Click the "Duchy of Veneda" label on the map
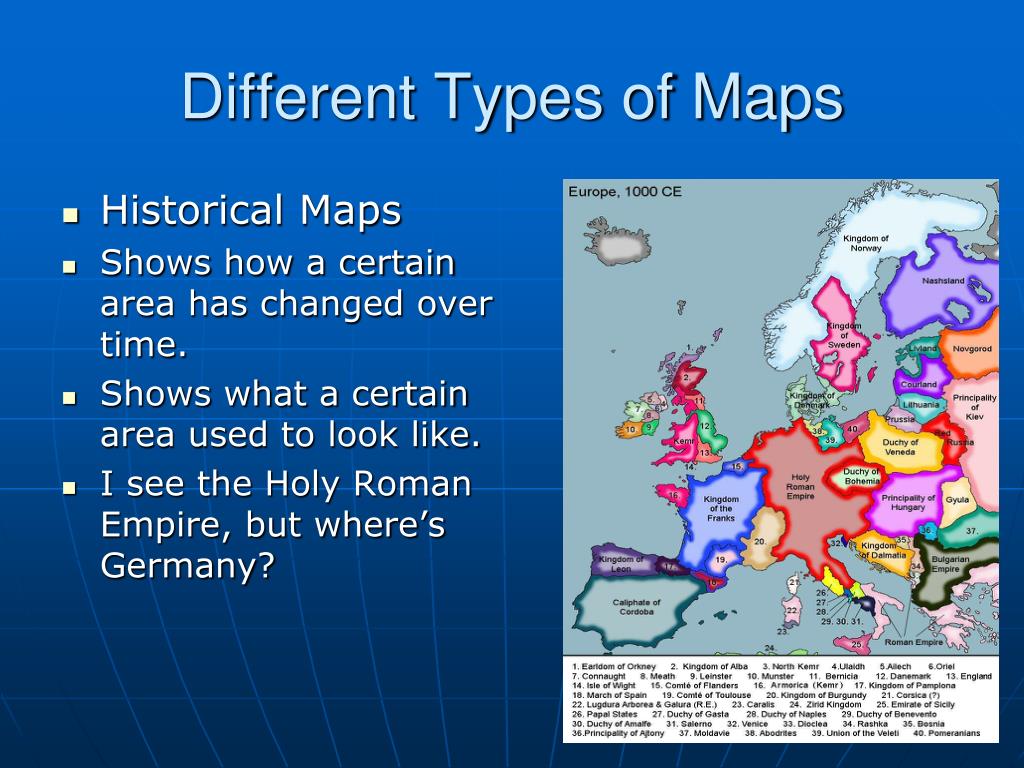This screenshot has width=1024, height=768. click(900, 447)
